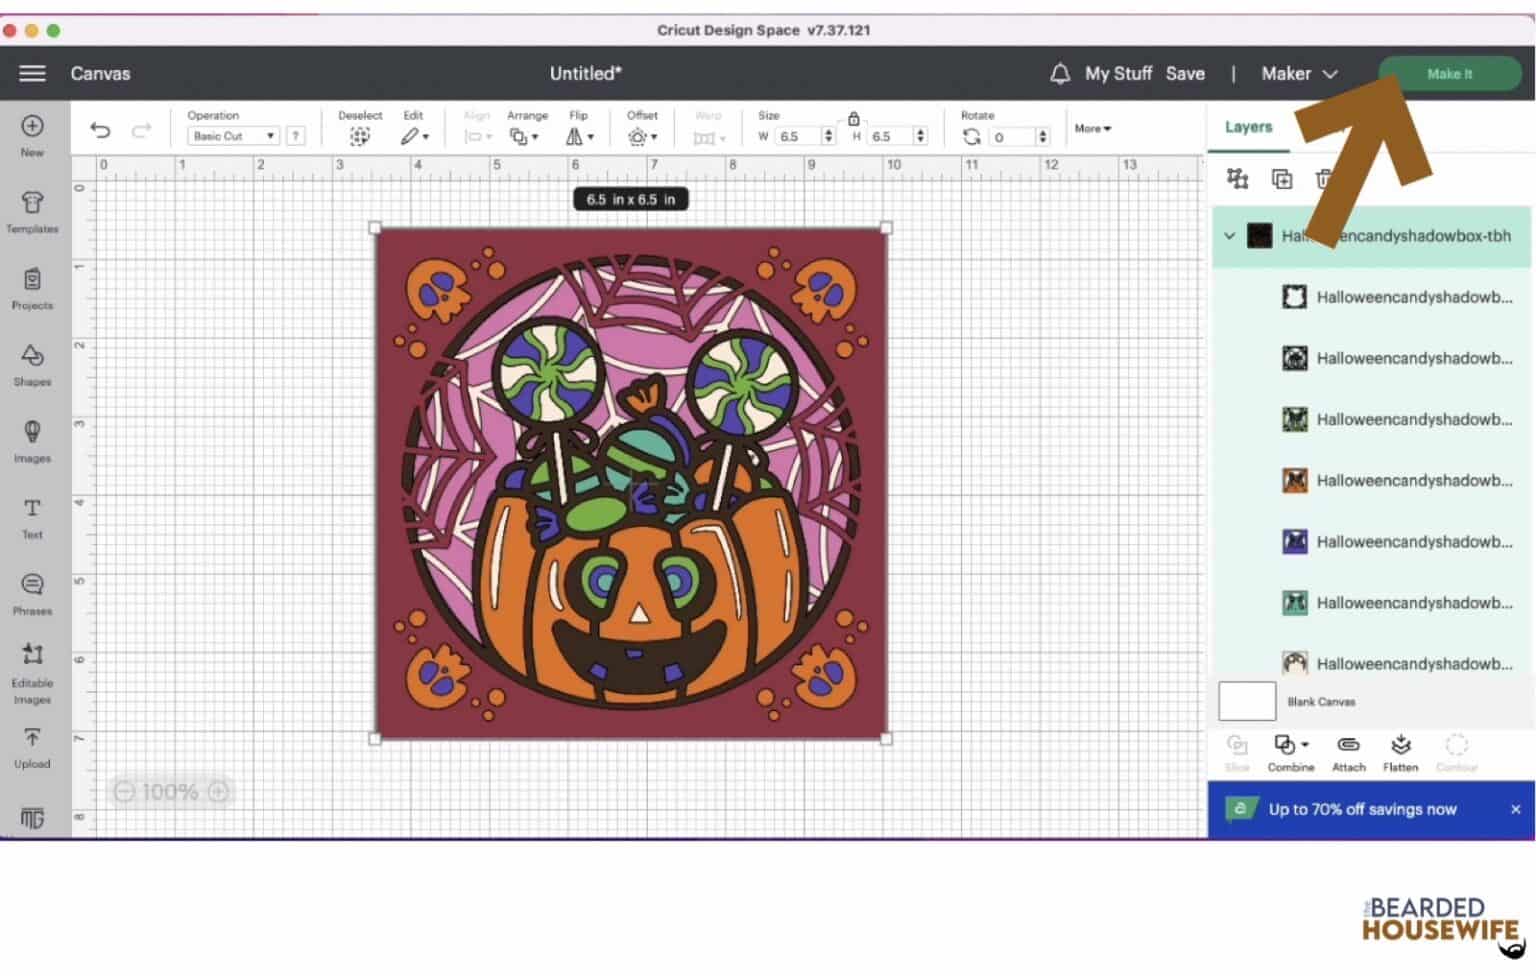Open the Basic Cut operation dropdown
The height and width of the screenshot is (976, 1536).
(x=232, y=136)
